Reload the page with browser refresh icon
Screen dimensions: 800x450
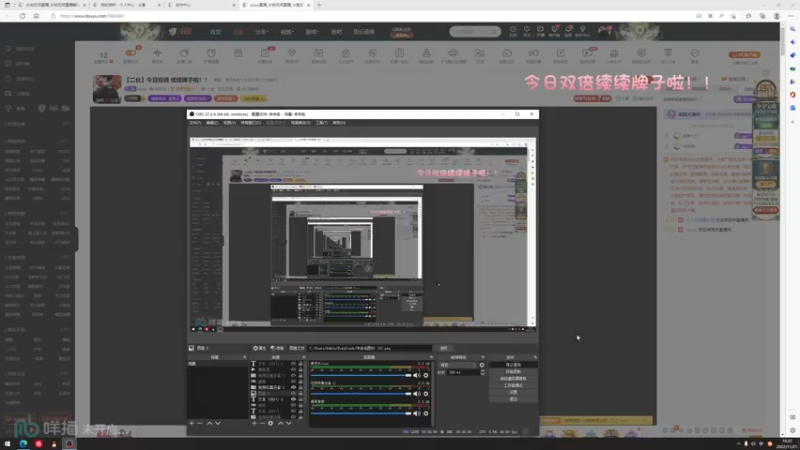click(x=22, y=16)
